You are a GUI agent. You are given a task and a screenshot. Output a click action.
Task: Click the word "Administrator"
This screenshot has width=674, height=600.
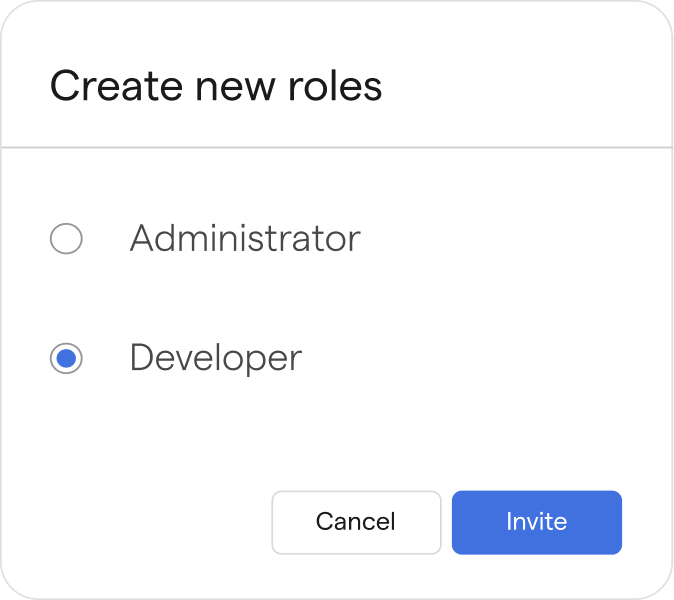pyautogui.click(x=245, y=239)
